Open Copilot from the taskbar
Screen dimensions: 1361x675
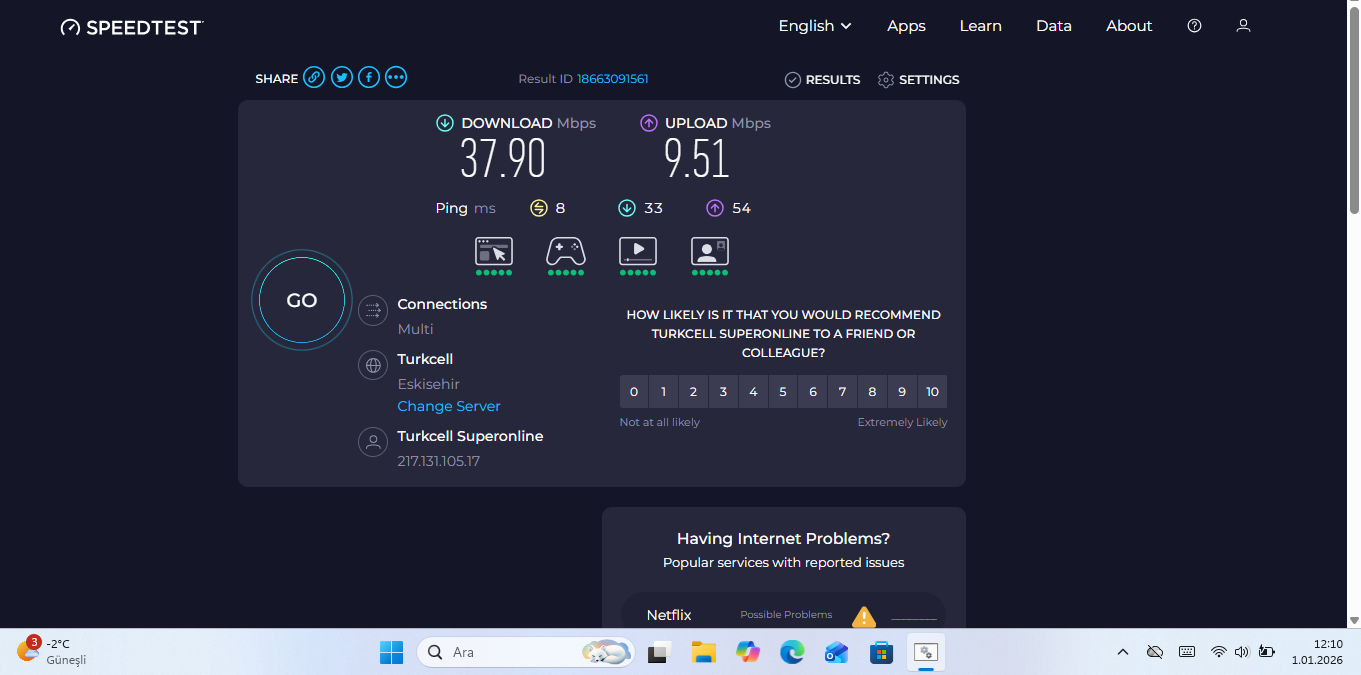point(748,652)
